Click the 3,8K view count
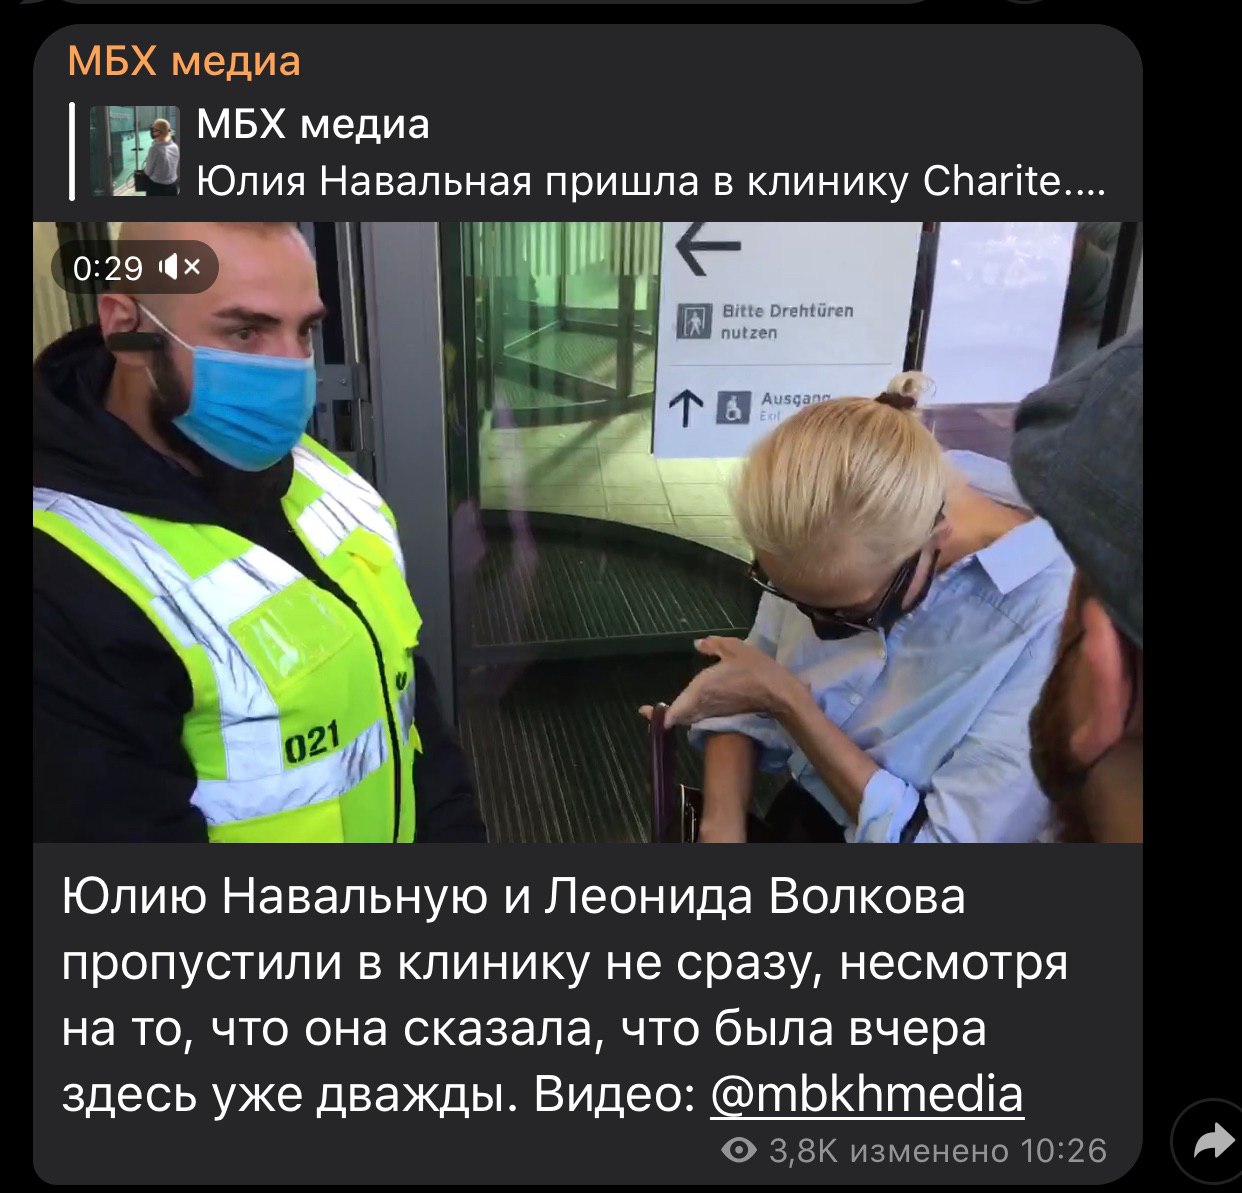Screen dimensions: 1242x1193 pos(803,1151)
